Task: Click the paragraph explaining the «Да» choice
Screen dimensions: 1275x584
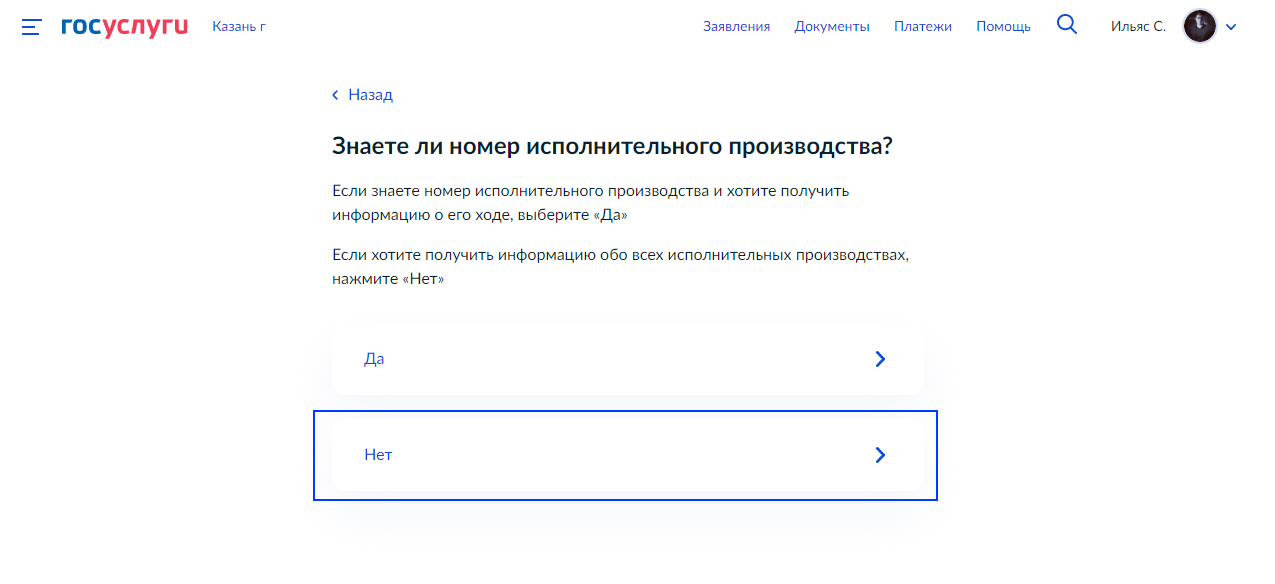Action: click(x=590, y=203)
